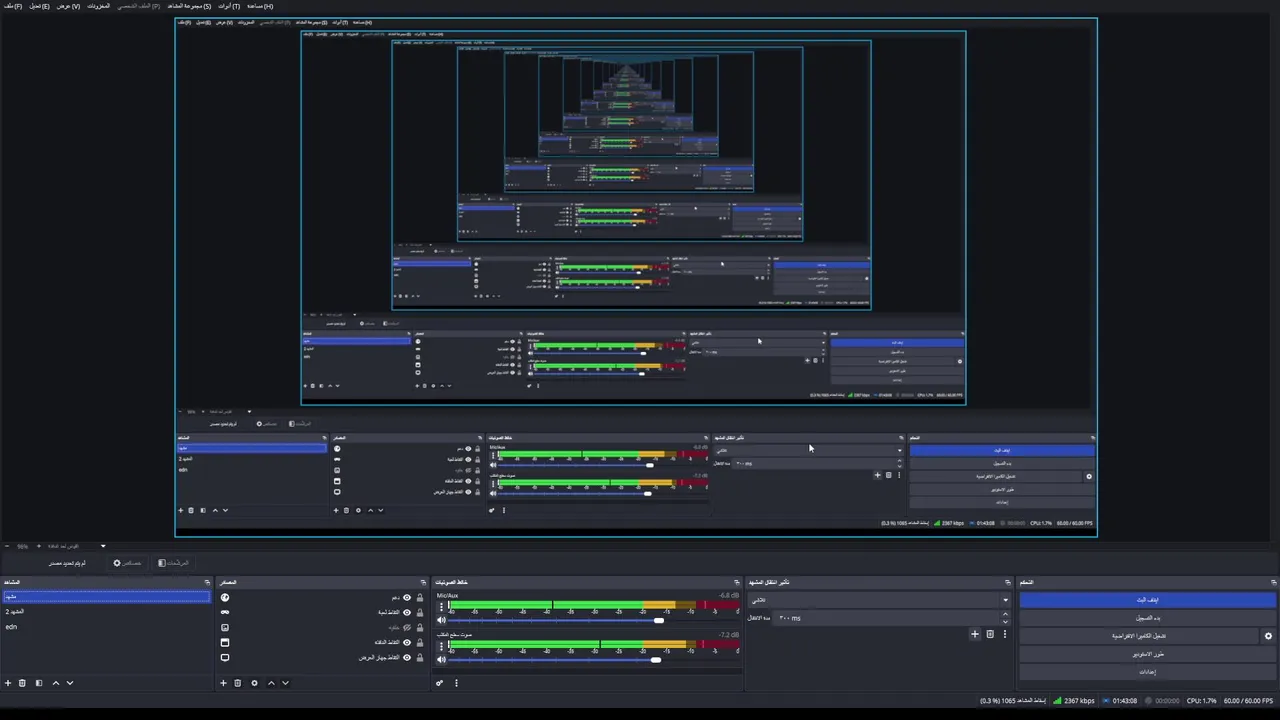1280x720 pixels.
Task: Hide the display capture source via its eye
Action: (407, 657)
